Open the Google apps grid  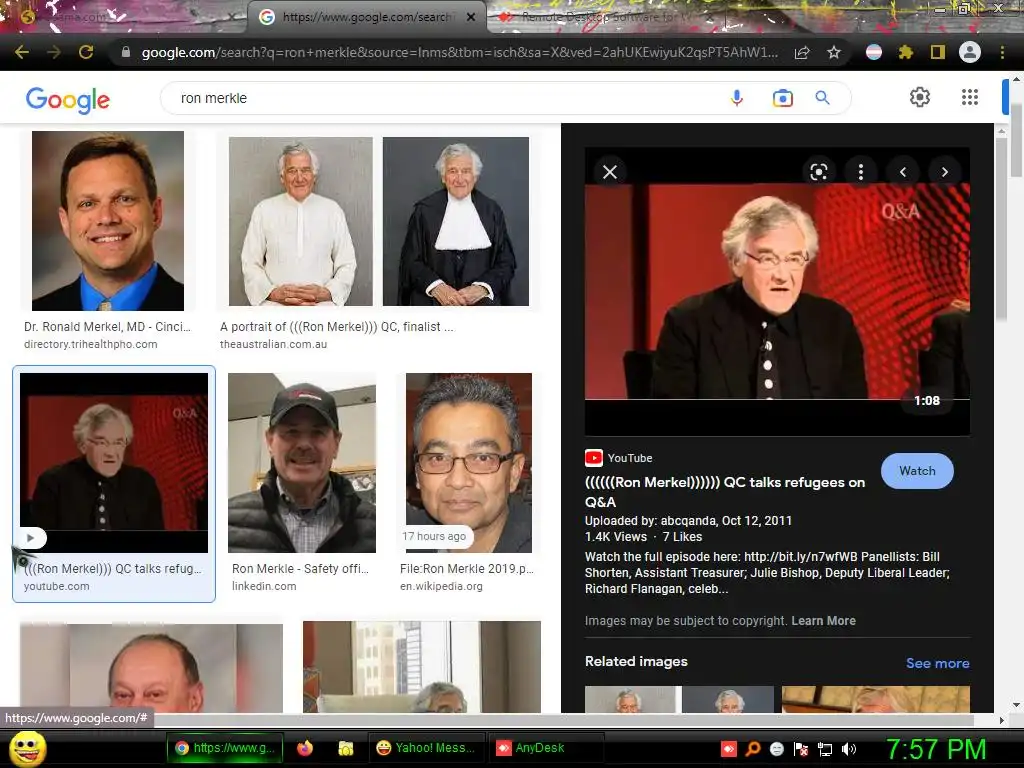coord(970,97)
